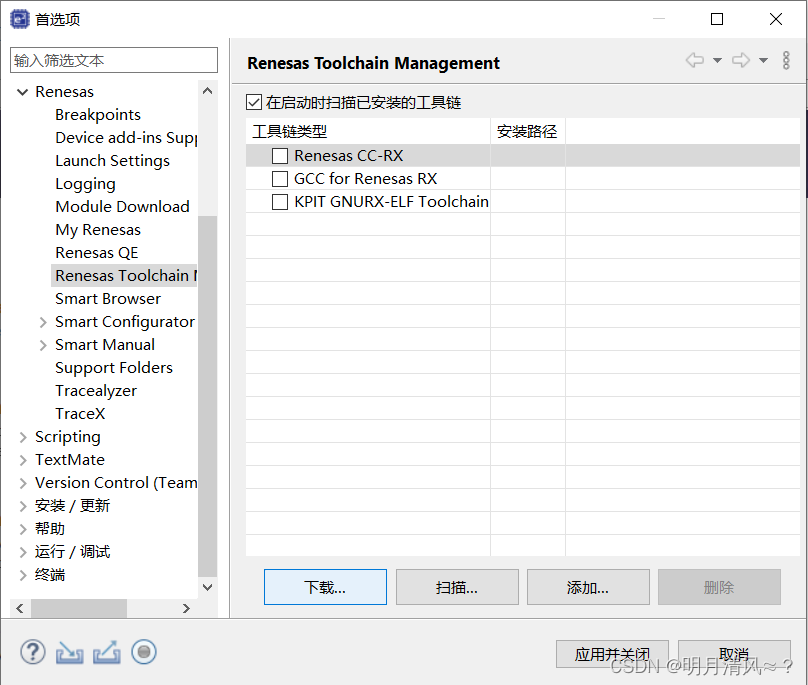Viewport: 808px width, 685px height.
Task: Focus the 输入筛选文本 filter text field
Action: tap(114, 60)
